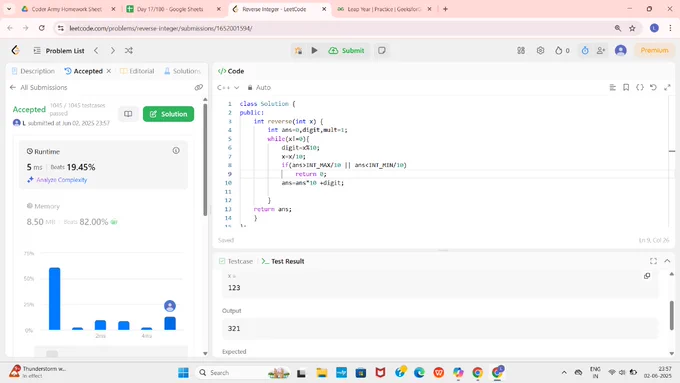Click the streak fire counter
This screenshot has width=680, height=383.
click(562, 51)
